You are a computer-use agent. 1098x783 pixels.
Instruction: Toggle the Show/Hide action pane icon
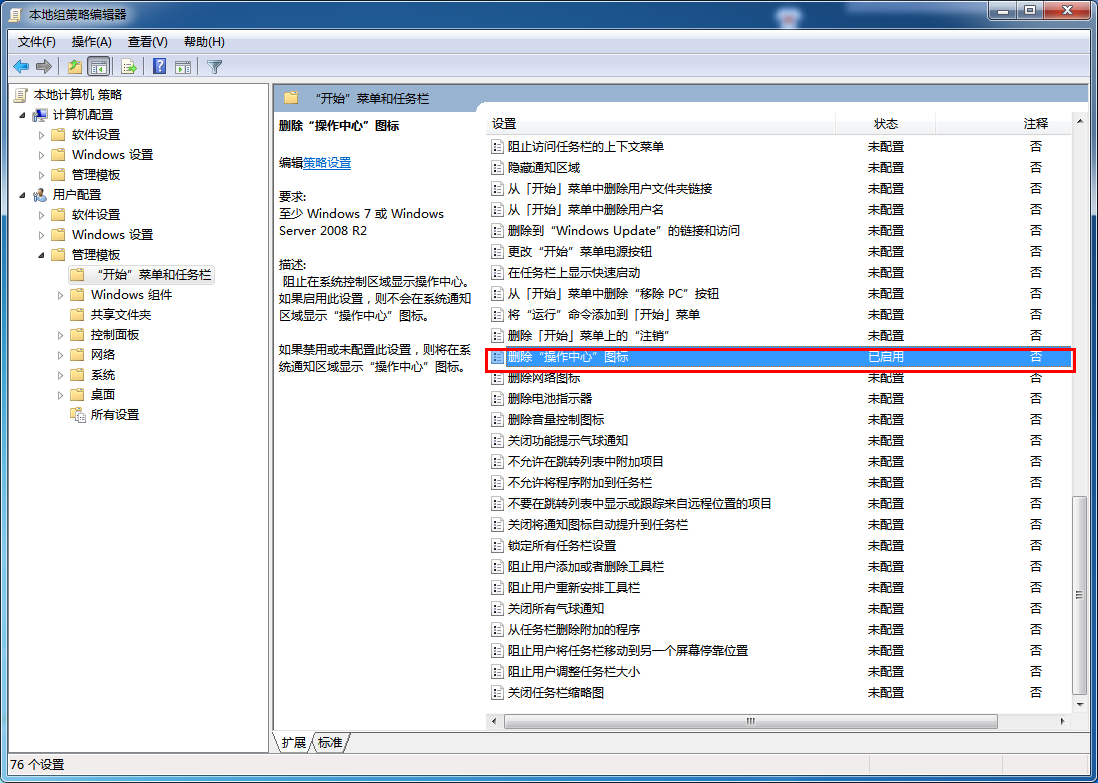(x=183, y=67)
